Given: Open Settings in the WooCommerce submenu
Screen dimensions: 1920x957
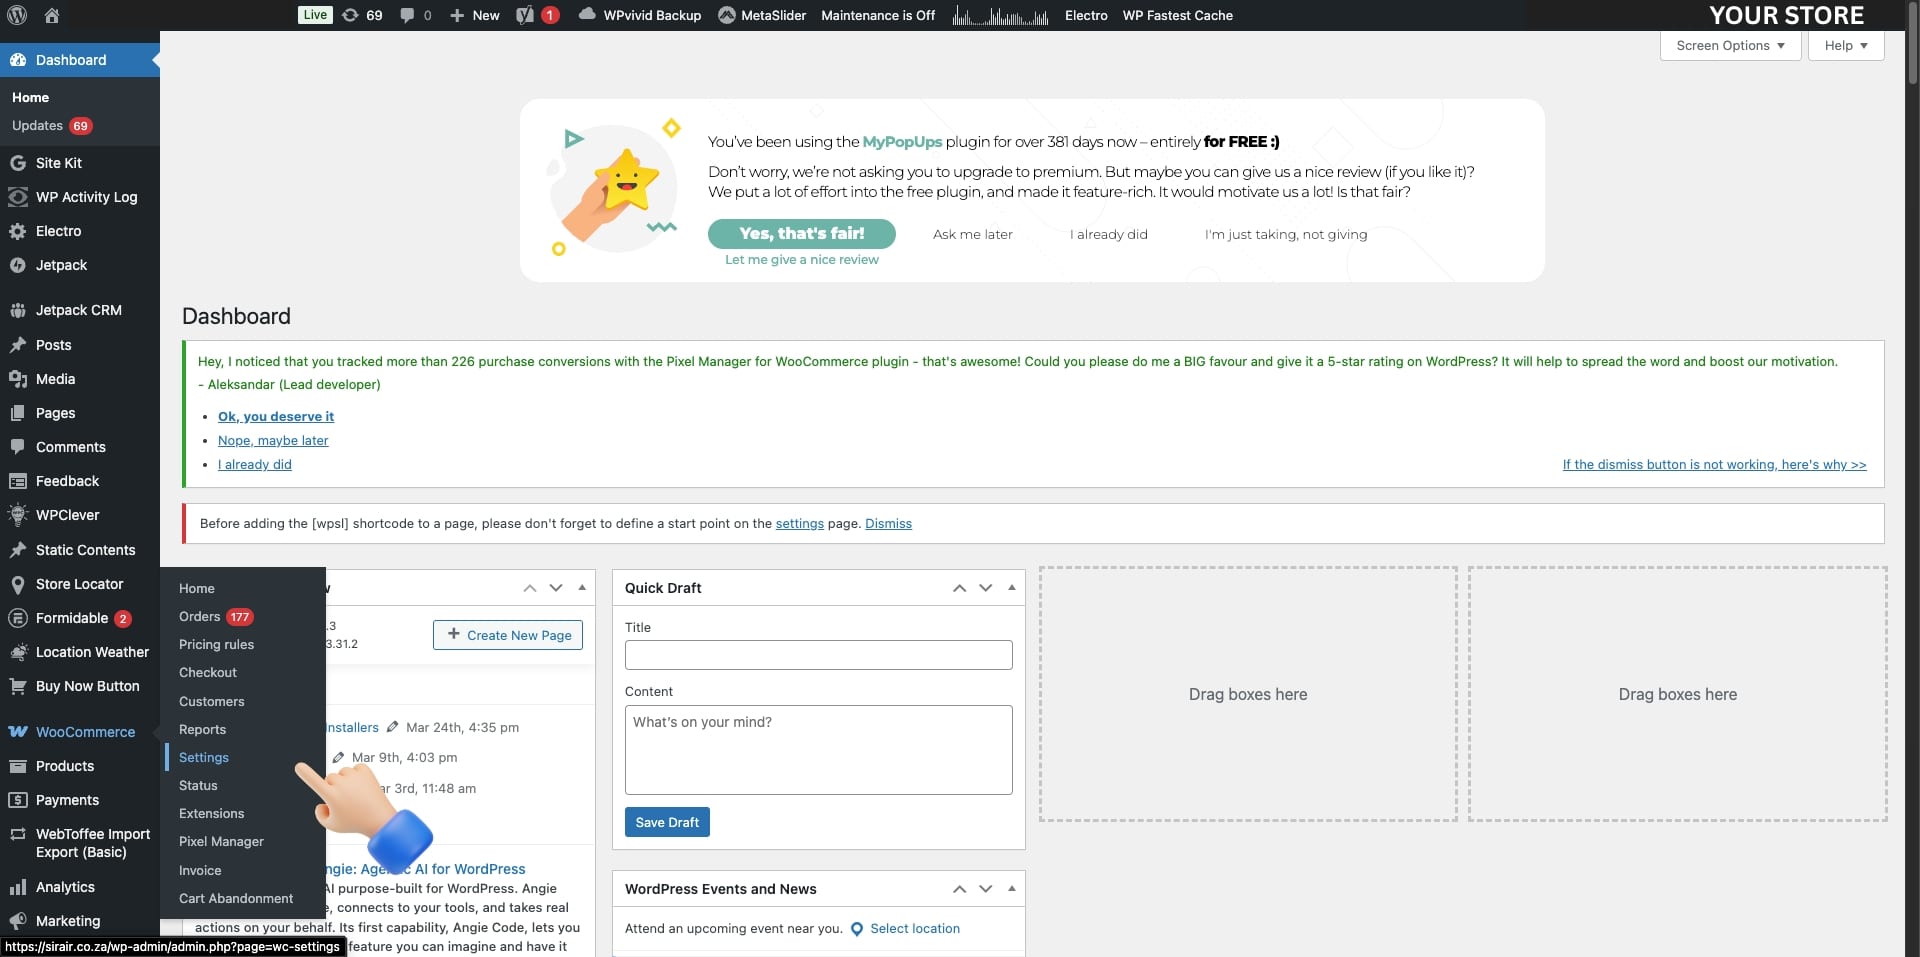Looking at the screenshot, I should click(204, 757).
